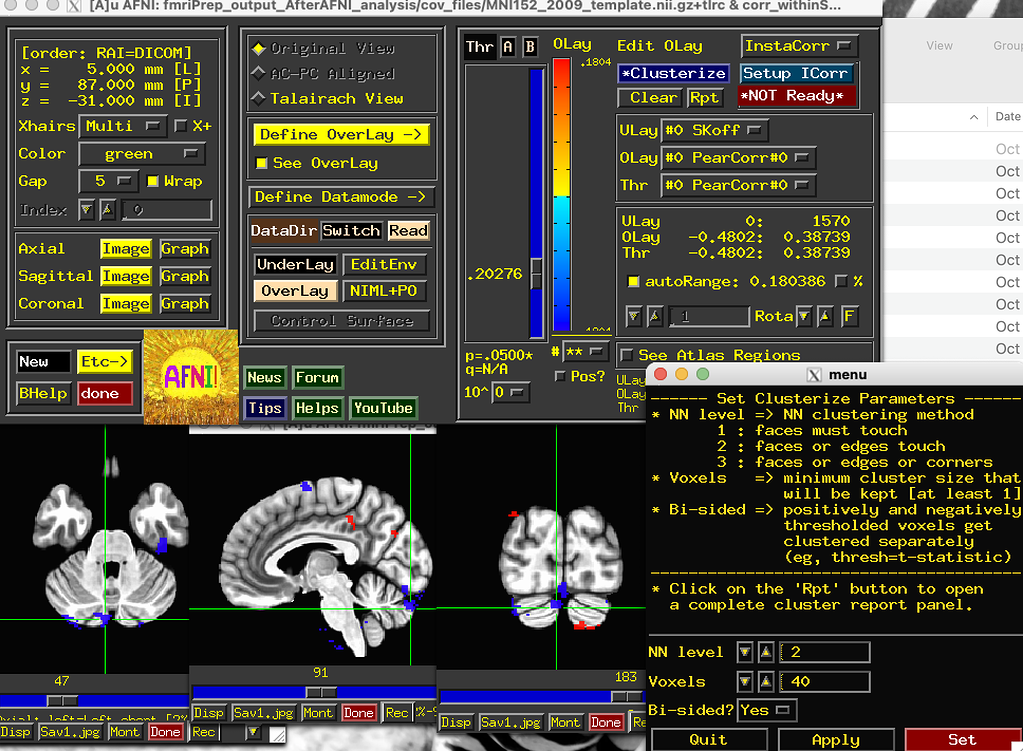Click the Index down arrow button
The height and width of the screenshot is (751, 1023).
pyautogui.click(x=86, y=210)
